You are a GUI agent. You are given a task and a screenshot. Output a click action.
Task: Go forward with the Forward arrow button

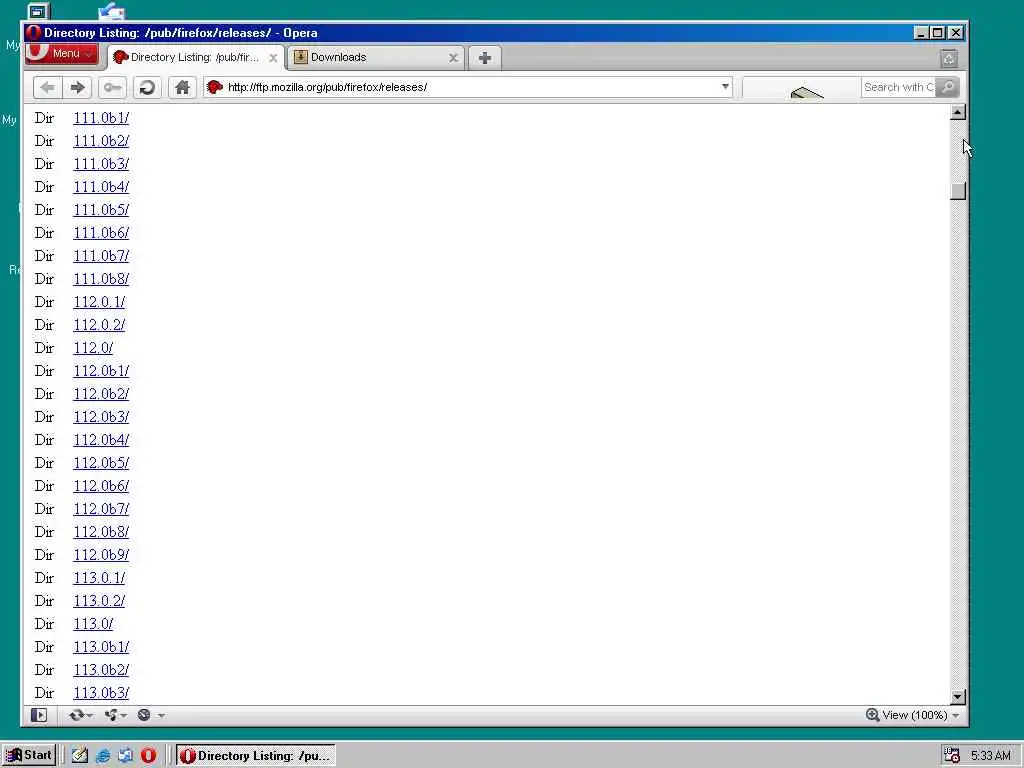click(77, 88)
